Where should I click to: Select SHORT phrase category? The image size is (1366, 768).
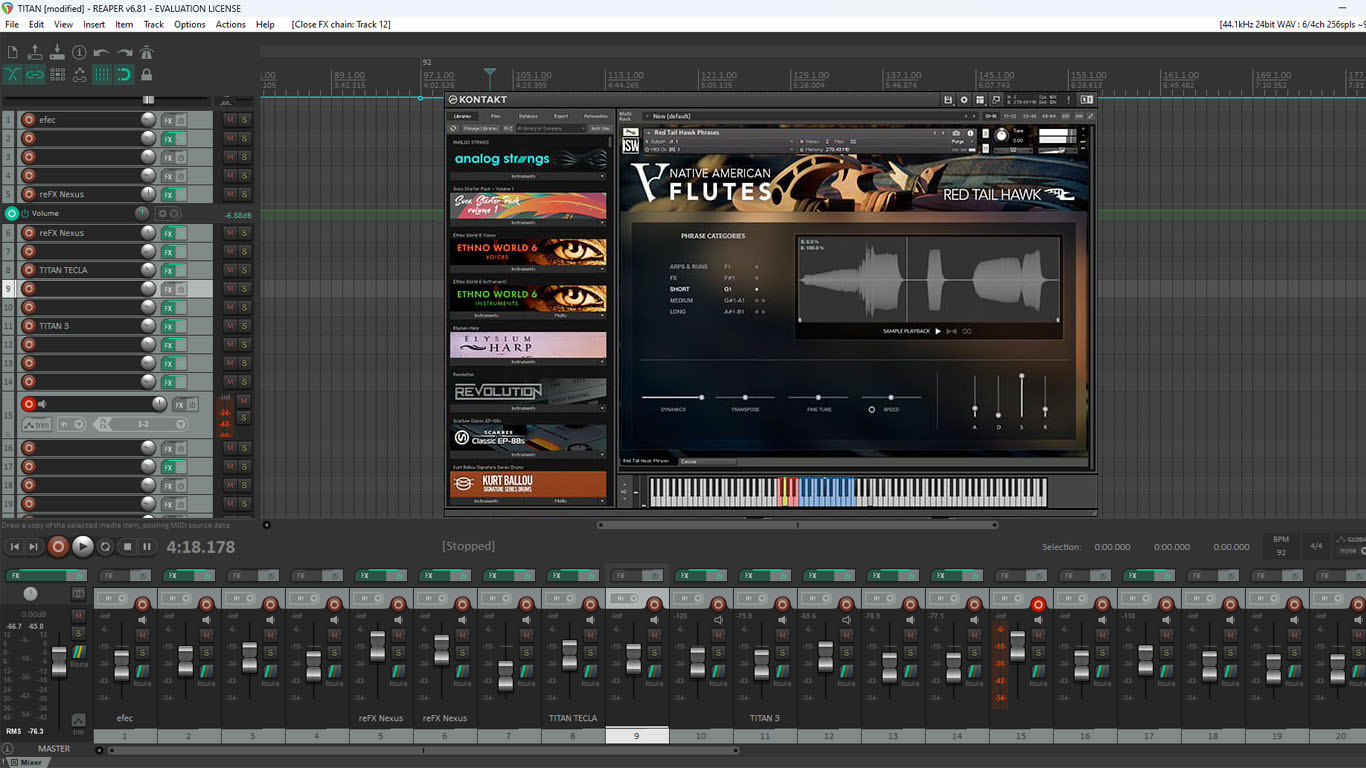[679, 289]
